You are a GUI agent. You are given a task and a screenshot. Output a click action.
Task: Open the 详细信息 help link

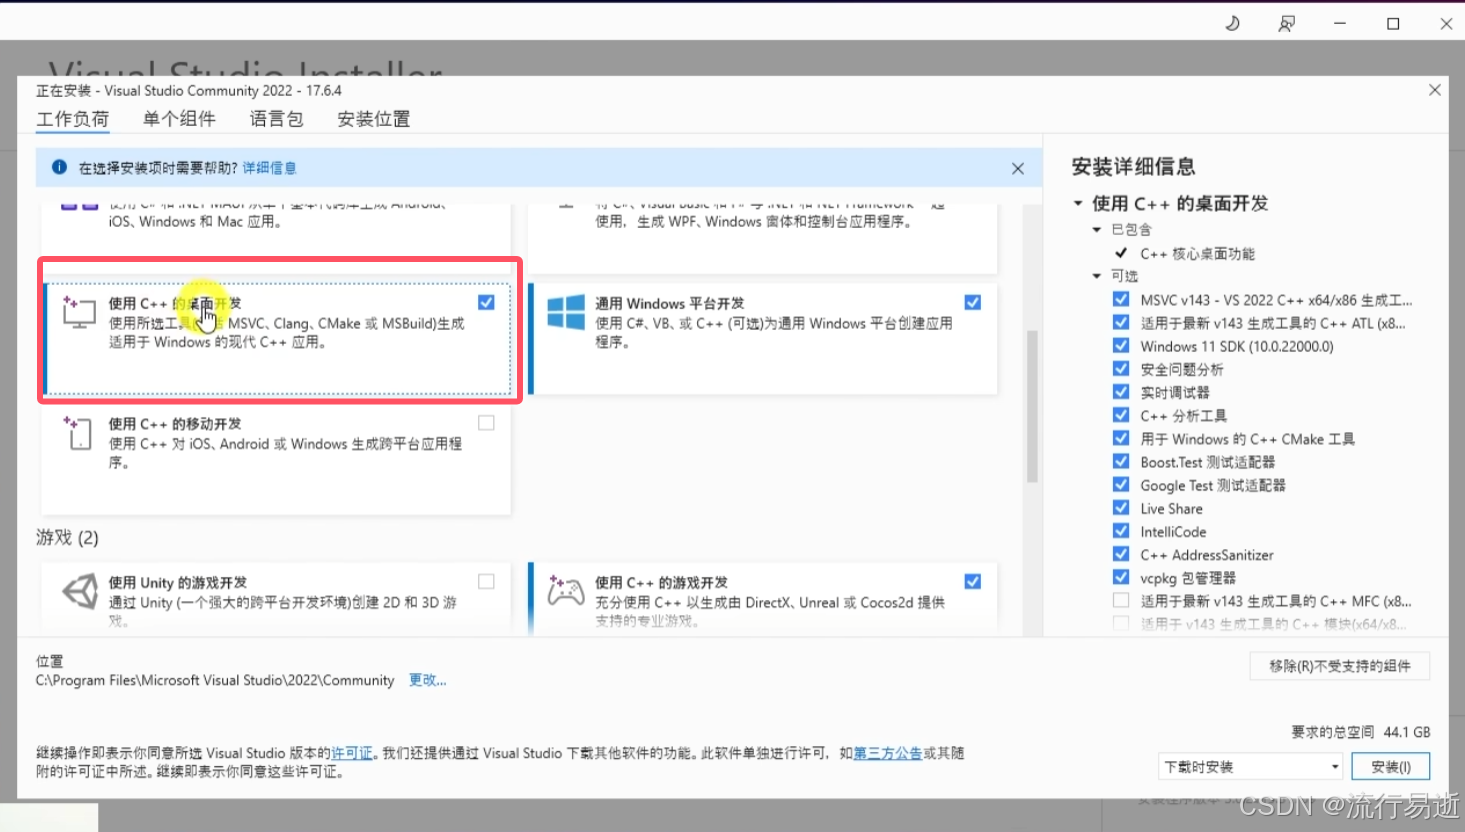point(269,168)
